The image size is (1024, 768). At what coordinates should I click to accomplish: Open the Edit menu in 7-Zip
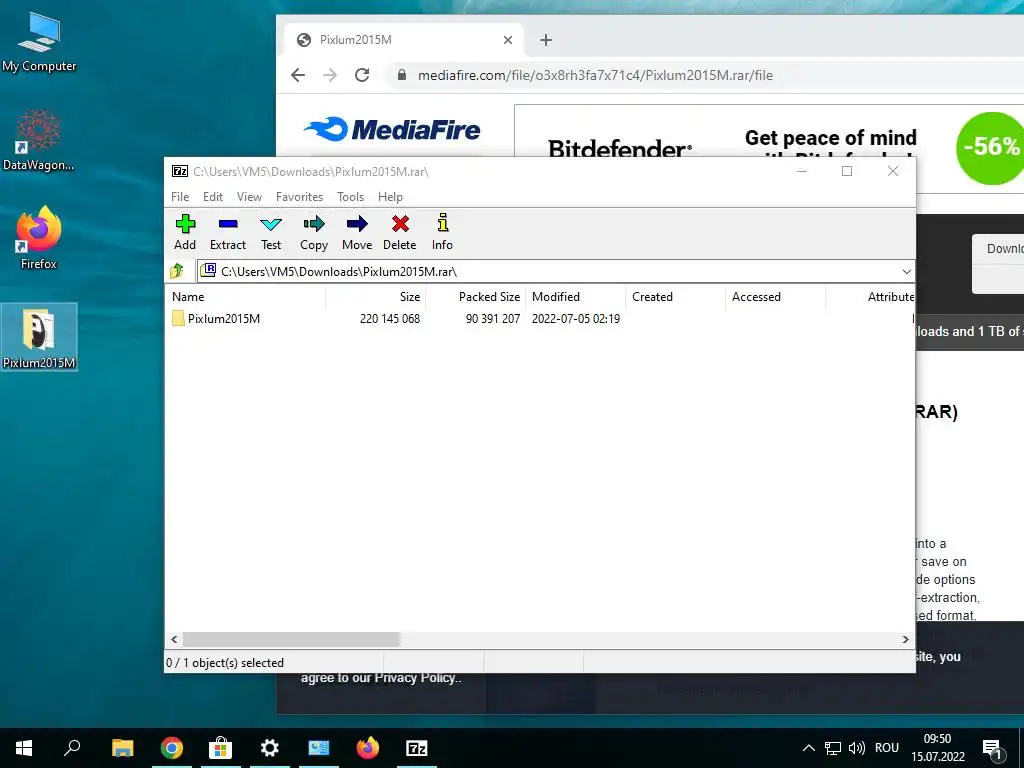tap(213, 197)
